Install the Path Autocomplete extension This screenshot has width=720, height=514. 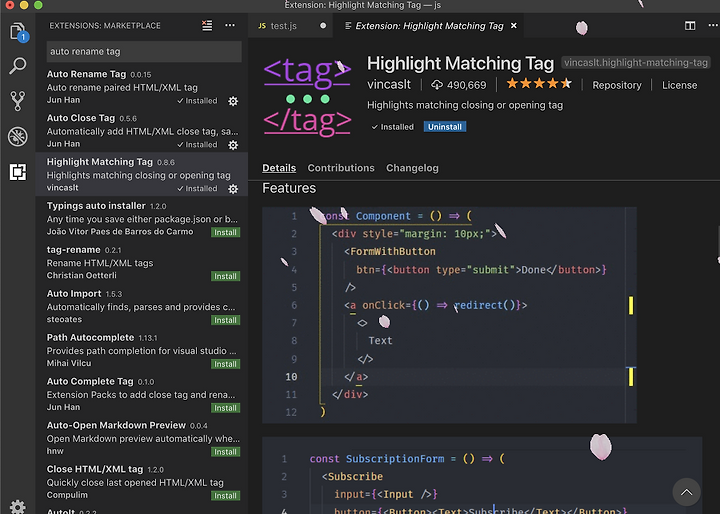click(225, 364)
